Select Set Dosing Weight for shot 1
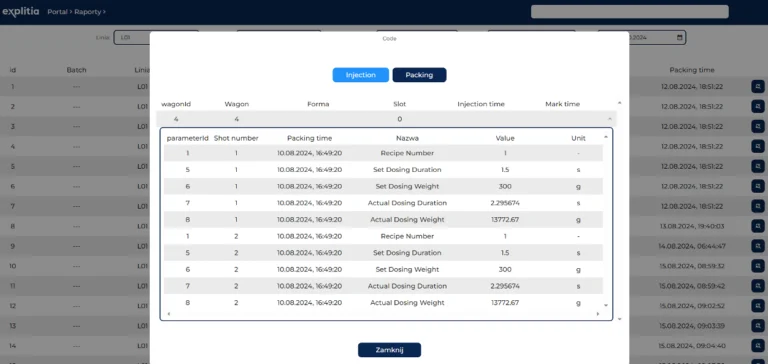Image resolution: width=768 pixels, height=364 pixels. click(384, 186)
